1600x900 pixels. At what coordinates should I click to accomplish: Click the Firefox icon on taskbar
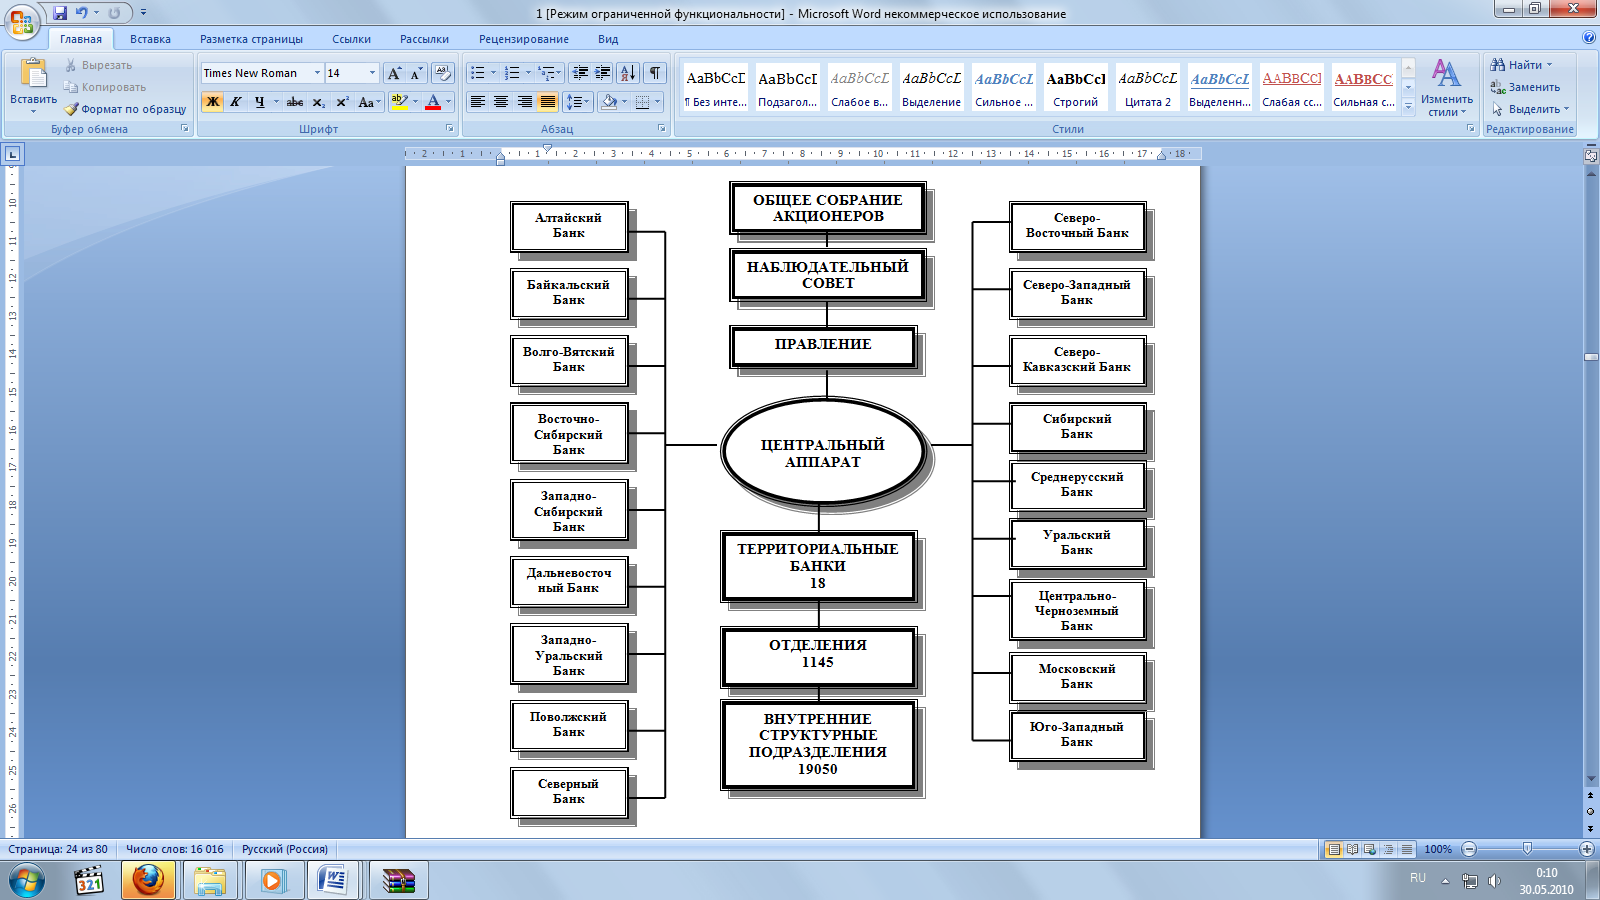[x=148, y=881]
